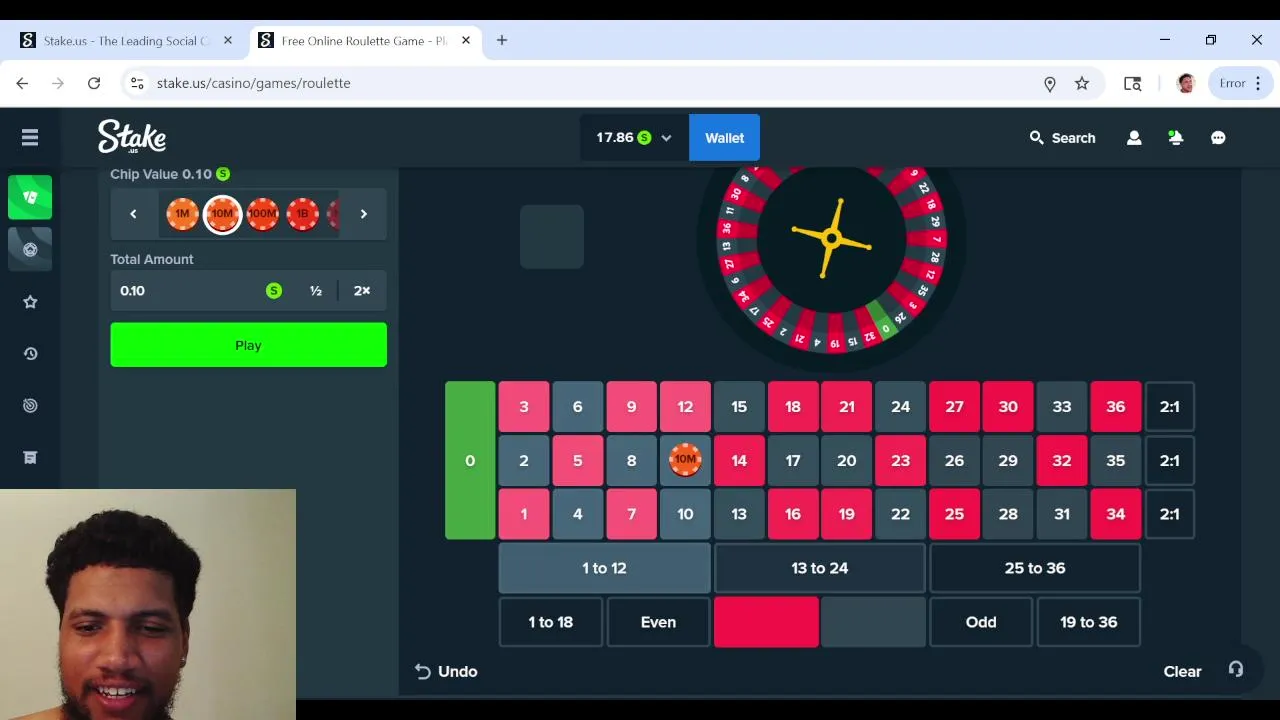This screenshot has width=1280, height=720.
Task: View site information icon in address bar
Action: click(137, 83)
